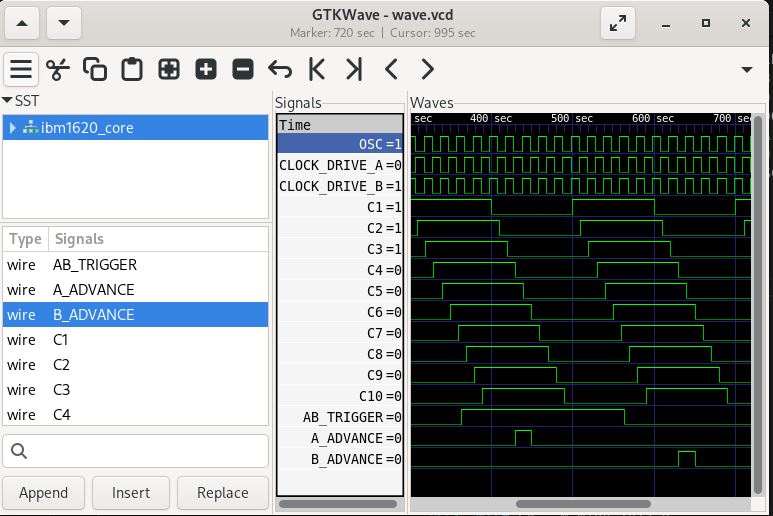Select the C5=0 trace name
This screenshot has height=516, width=773.
[x=340, y=291]
